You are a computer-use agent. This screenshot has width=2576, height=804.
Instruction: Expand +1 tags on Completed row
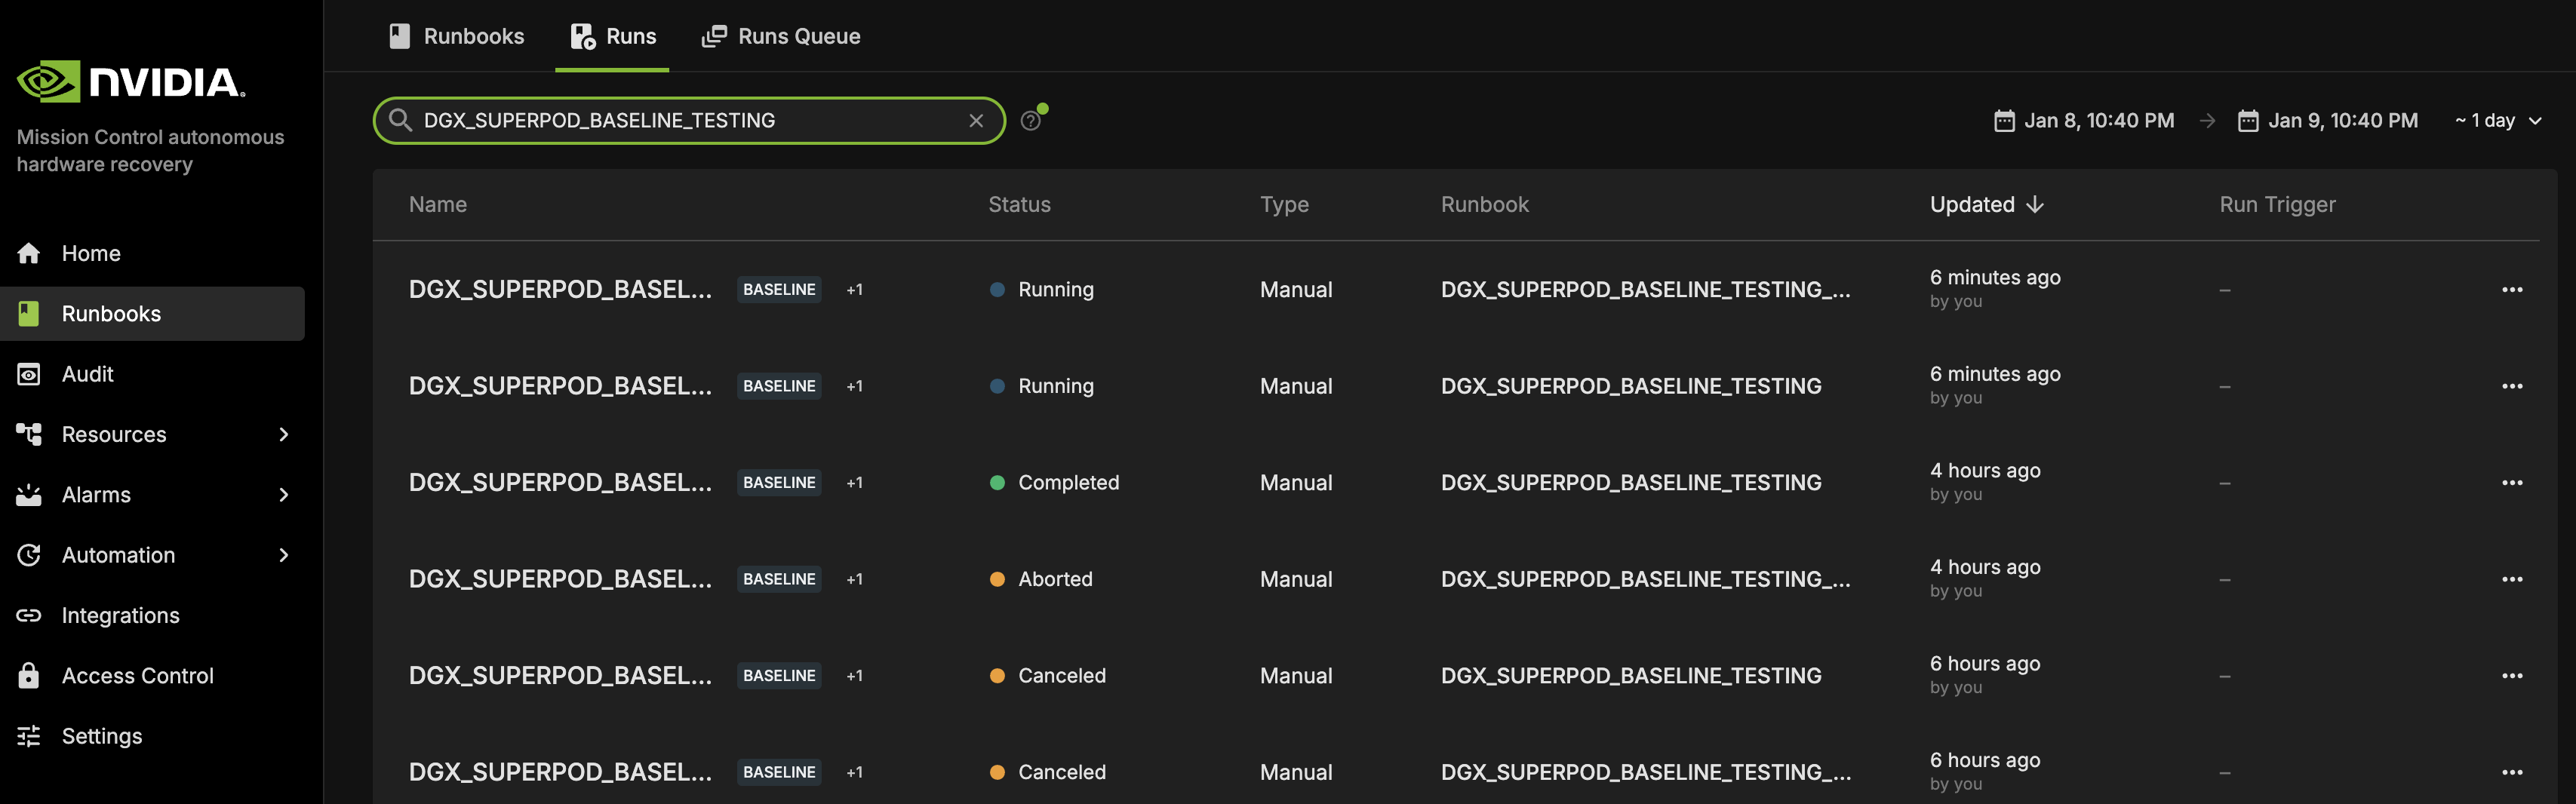click(854, 482)
